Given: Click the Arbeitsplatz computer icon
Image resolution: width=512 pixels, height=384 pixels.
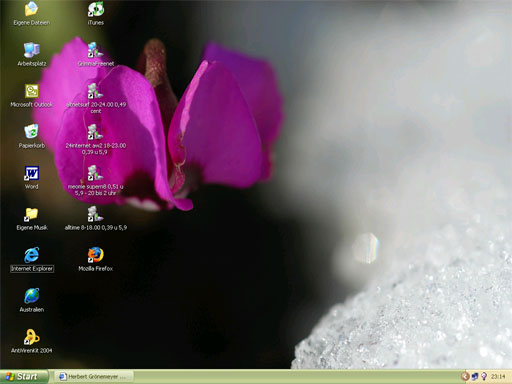Looking at the screenshot, I should coord(32,50).
